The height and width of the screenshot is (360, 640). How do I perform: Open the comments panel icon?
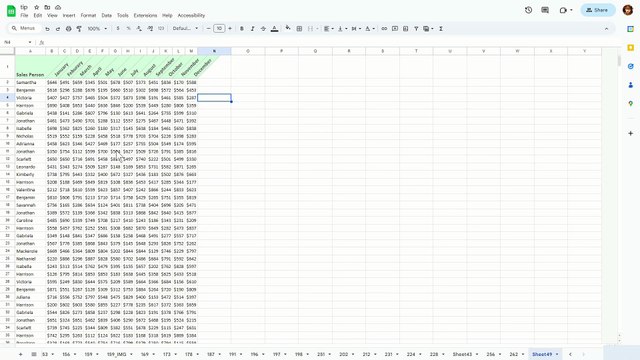tap(545, 10)
